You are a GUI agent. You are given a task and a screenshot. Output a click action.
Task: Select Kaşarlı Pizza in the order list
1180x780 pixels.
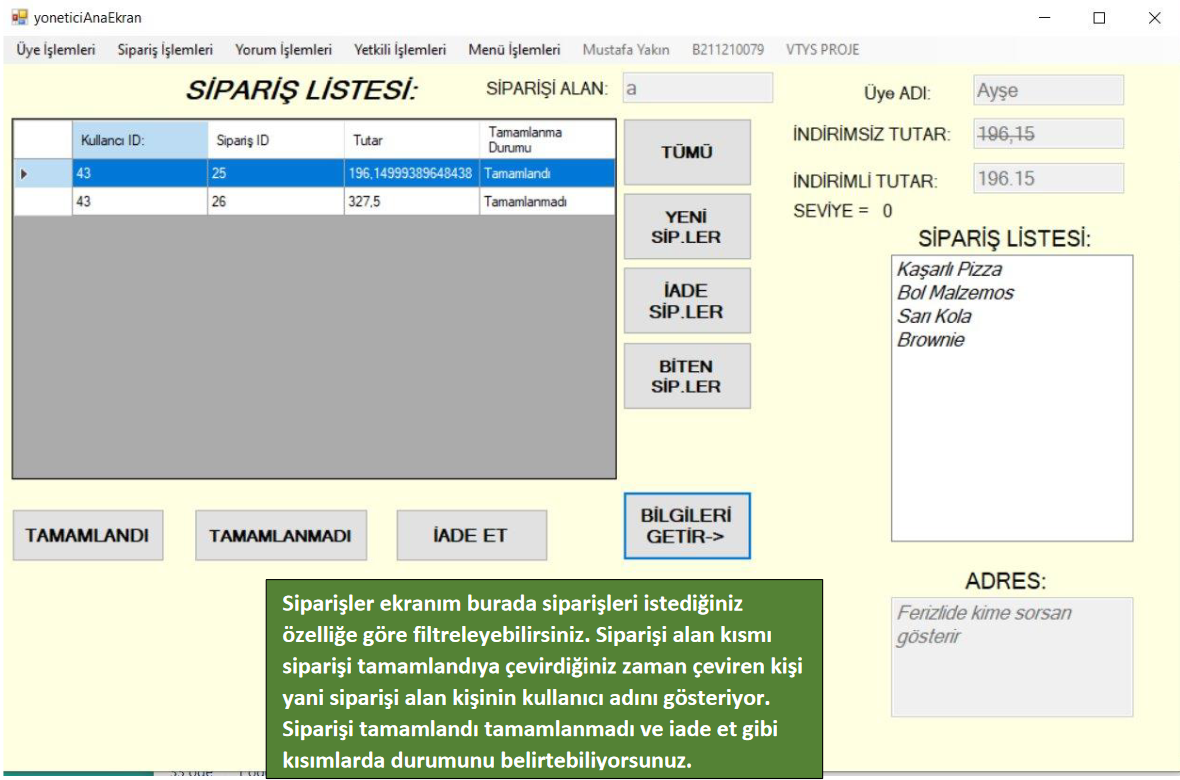click(x=949, y=270)
